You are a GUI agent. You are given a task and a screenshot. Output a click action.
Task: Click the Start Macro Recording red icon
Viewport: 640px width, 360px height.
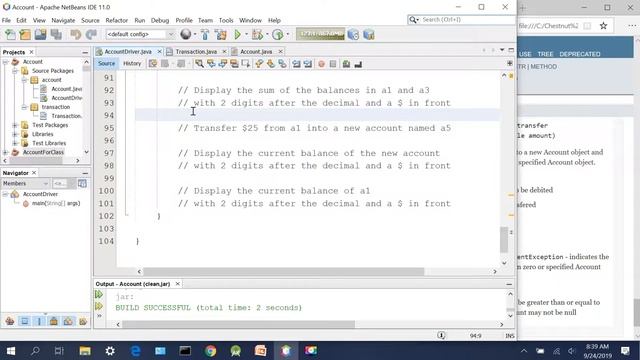[321, 64]
